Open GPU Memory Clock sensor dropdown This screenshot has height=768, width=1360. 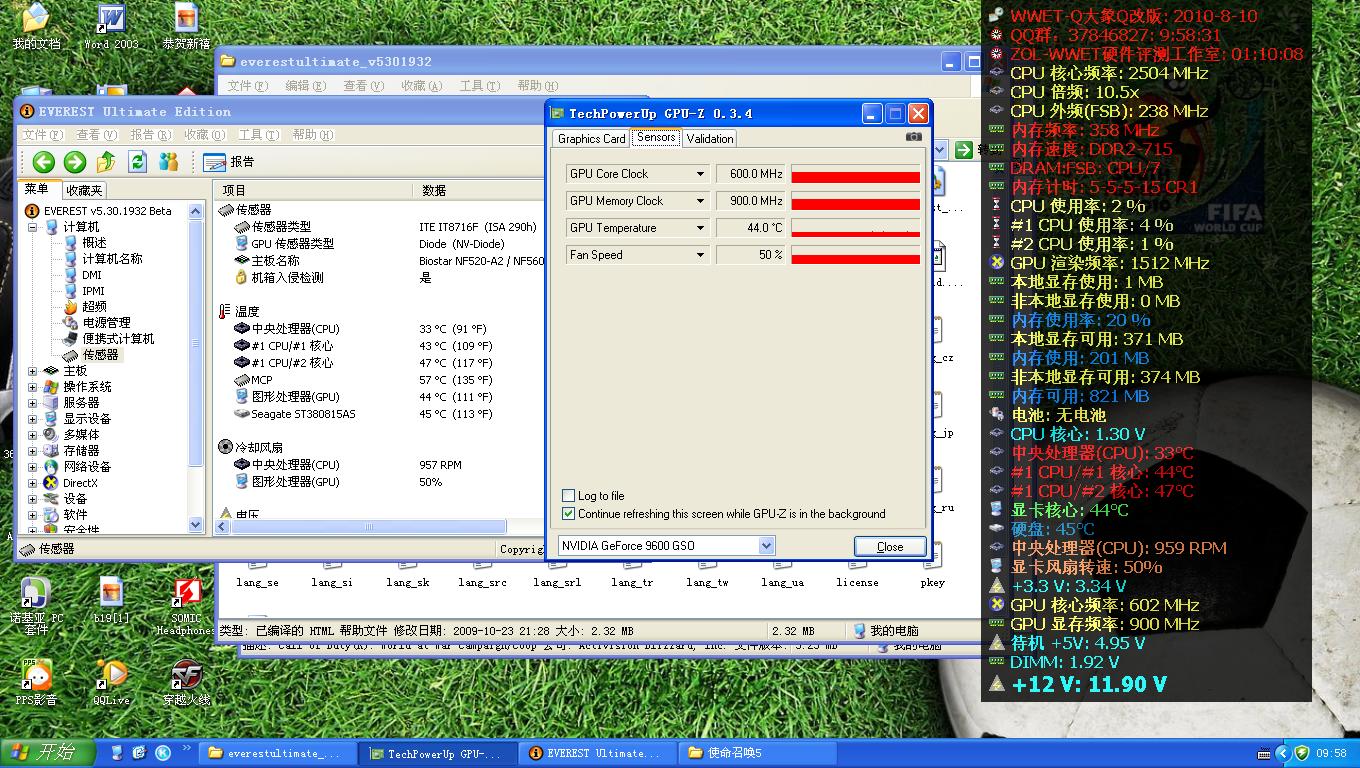(x=701, y=201)
